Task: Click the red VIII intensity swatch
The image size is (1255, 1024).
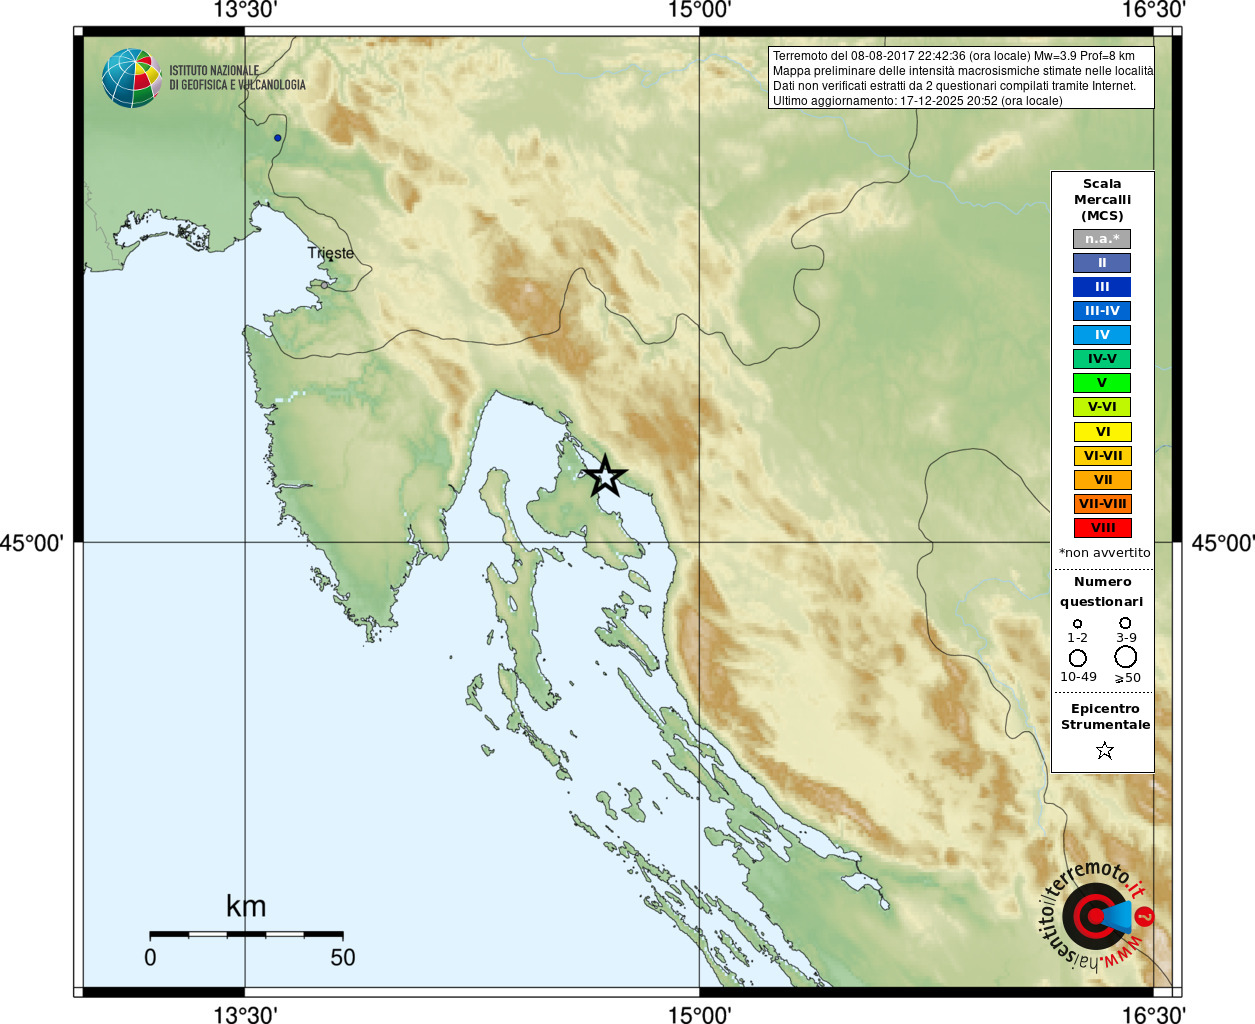Action: 1102,528
